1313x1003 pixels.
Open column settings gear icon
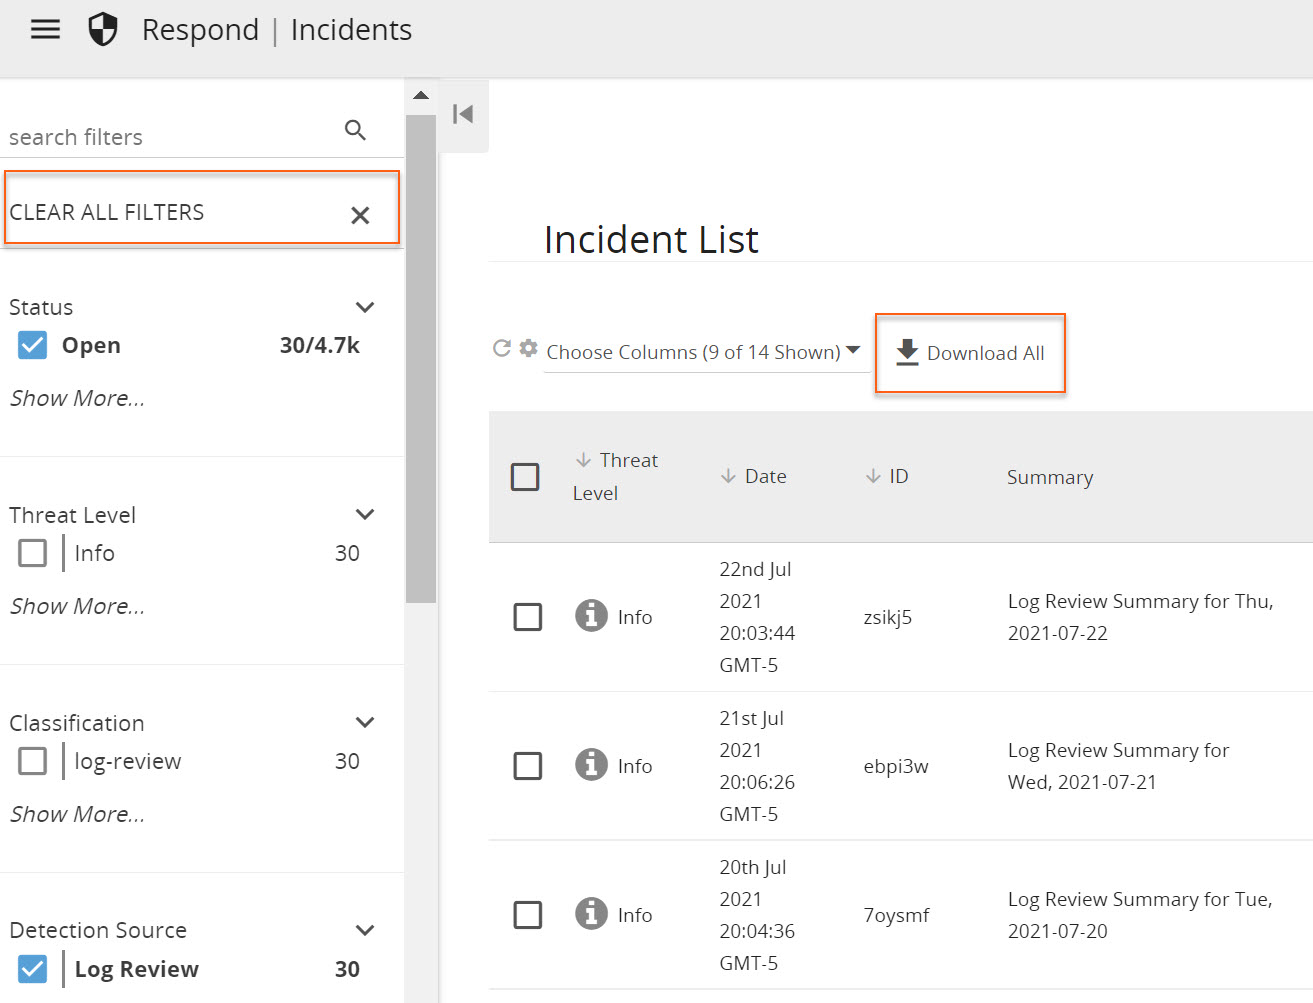tap(529, 348)
